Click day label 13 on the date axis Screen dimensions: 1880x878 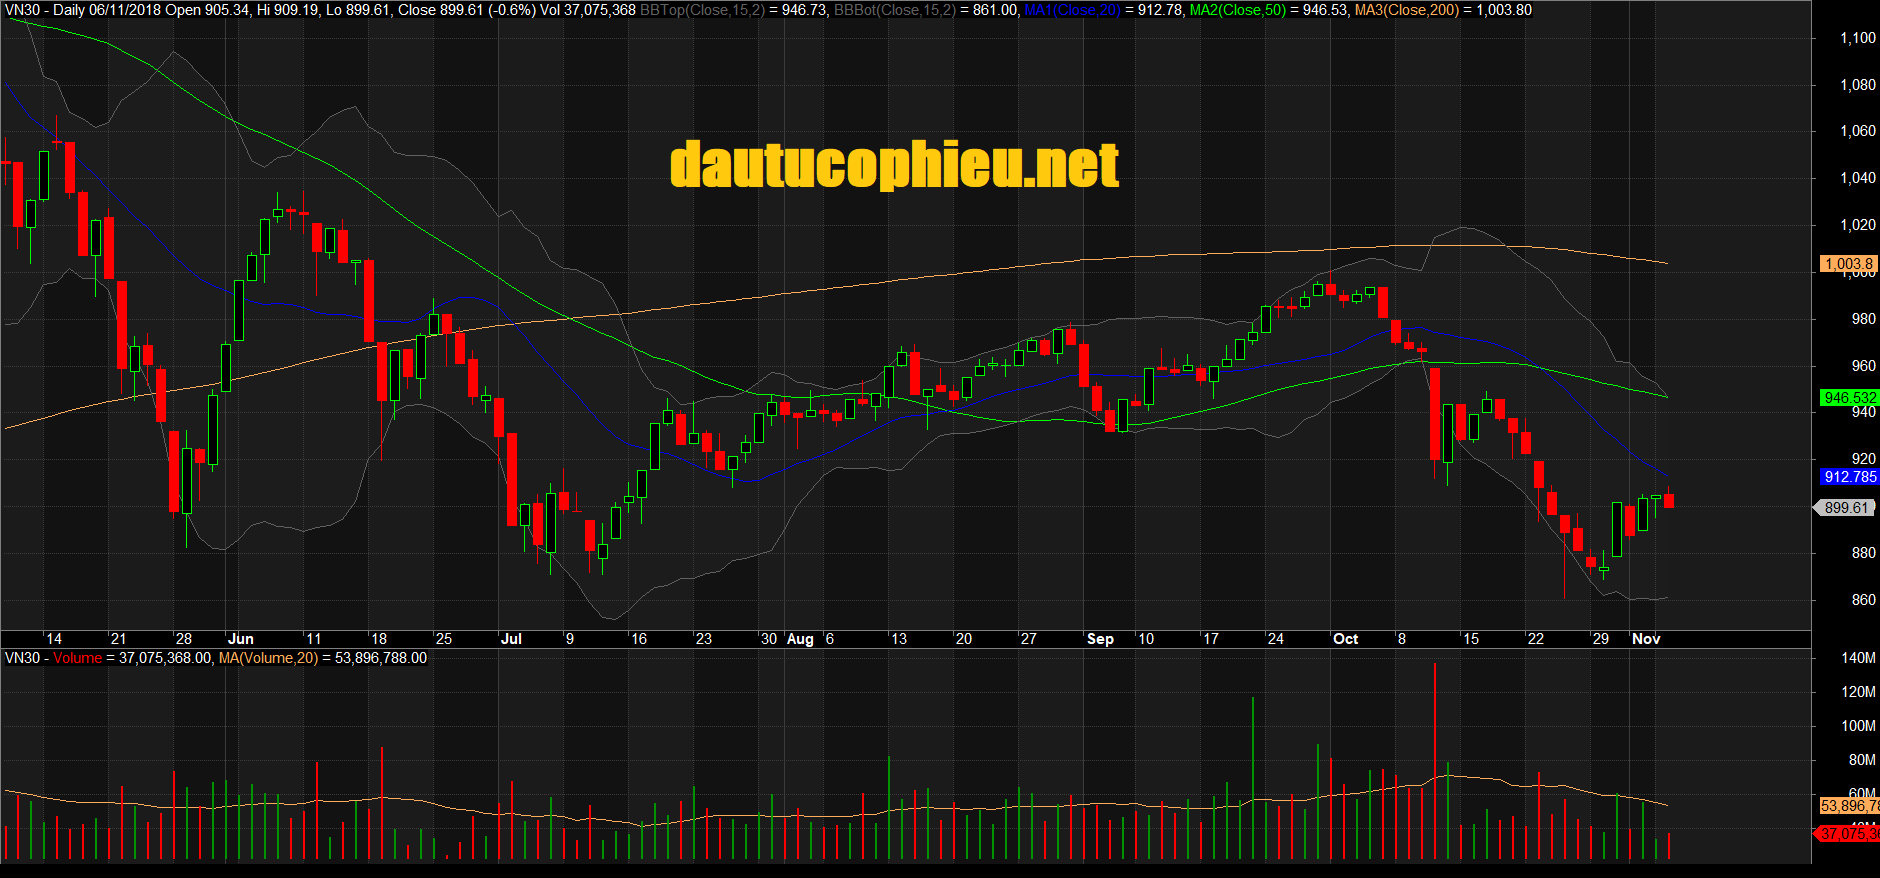898,639
